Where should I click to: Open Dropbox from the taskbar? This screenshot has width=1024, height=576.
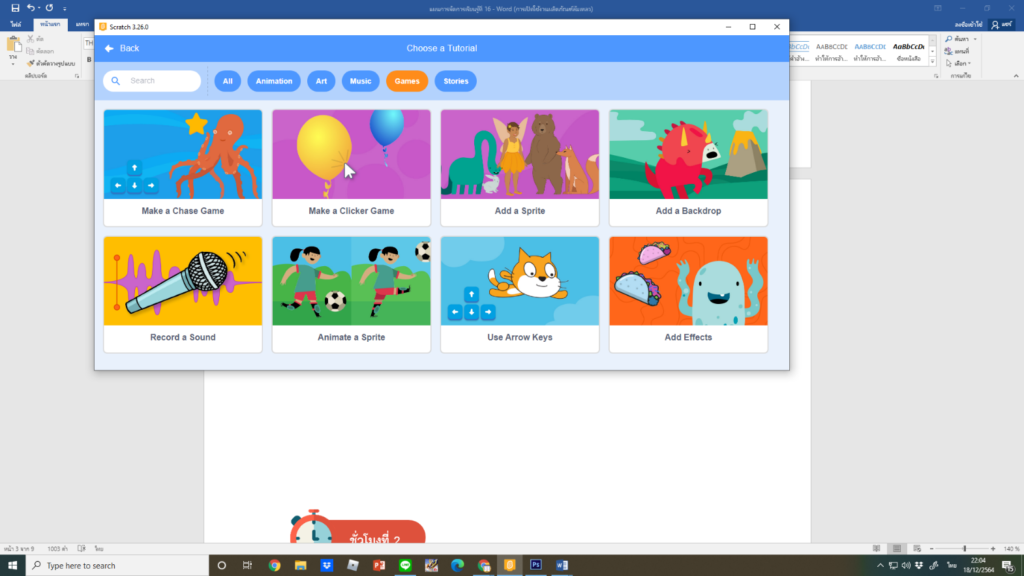tap(327, 565)
